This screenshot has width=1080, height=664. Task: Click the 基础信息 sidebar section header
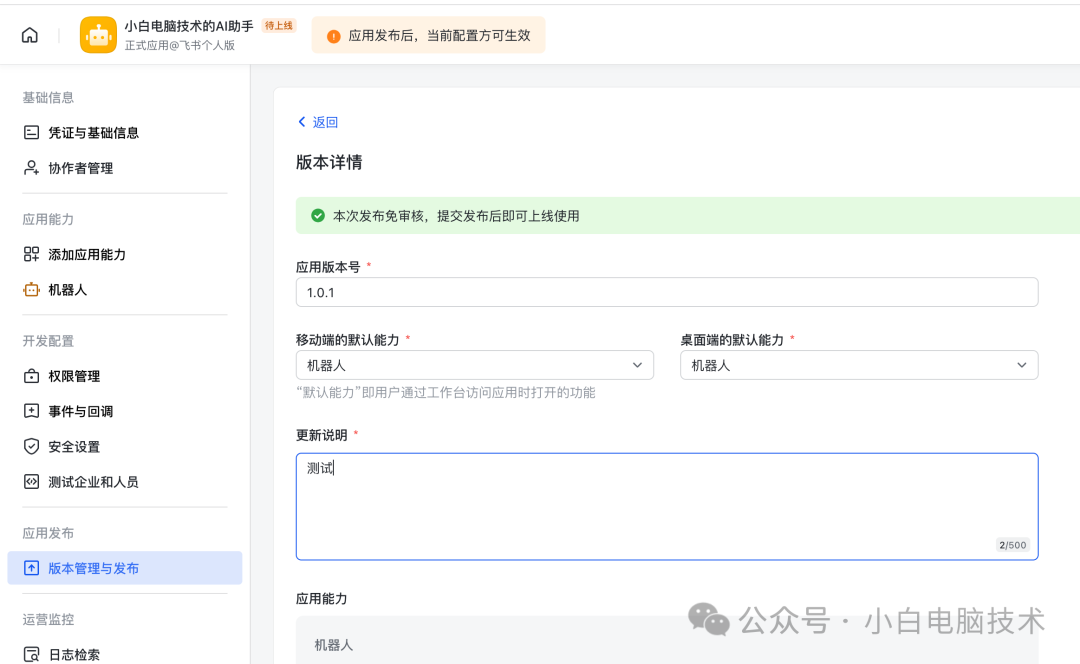click(x=48, y=97)
